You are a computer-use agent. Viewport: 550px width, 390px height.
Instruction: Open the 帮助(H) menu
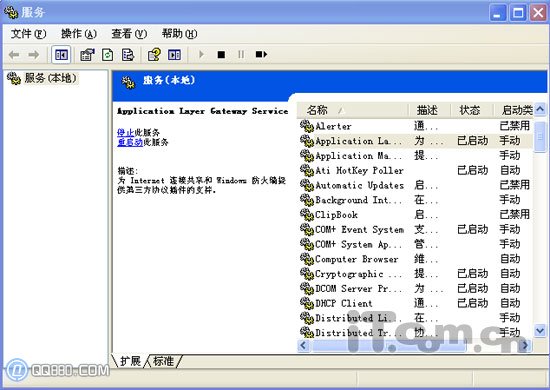[179, 34]
